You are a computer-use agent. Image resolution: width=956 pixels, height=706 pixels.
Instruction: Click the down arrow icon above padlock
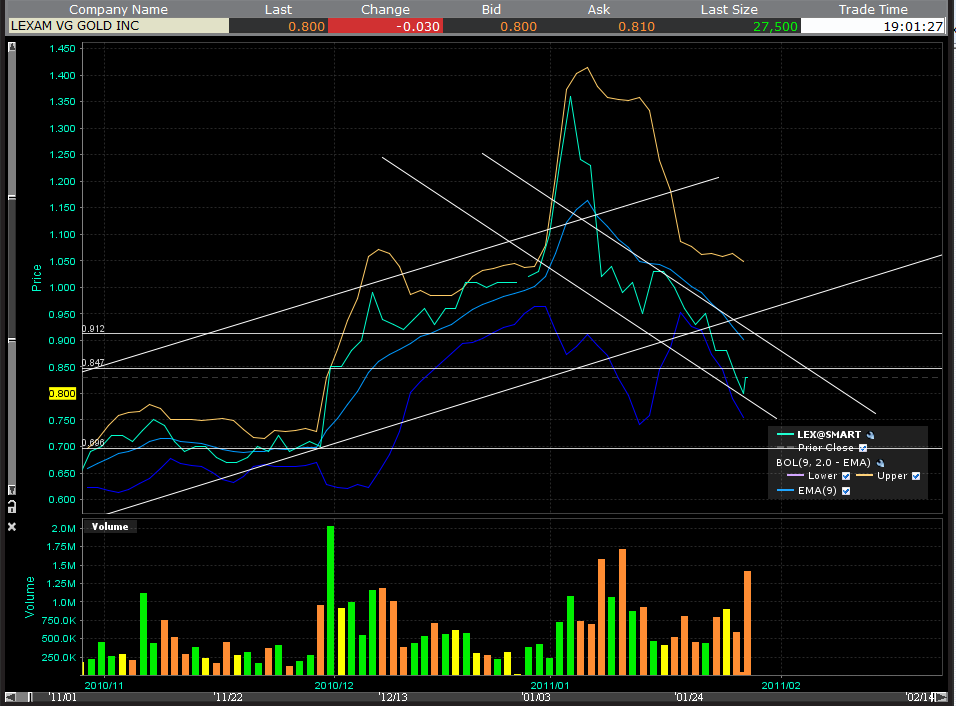pyautogui.click(x=12, y=490)
